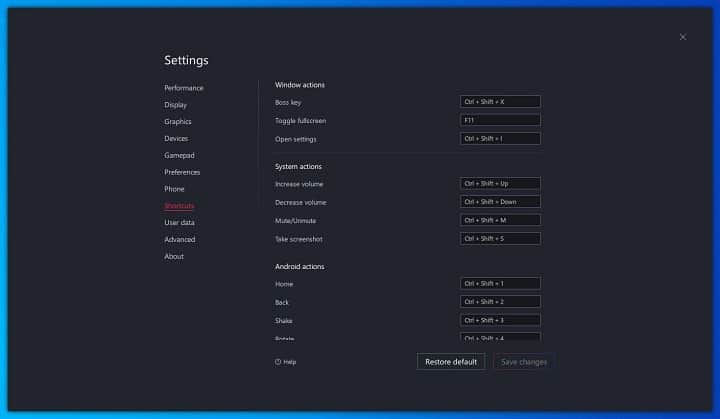The width and height of the screenshot is (720, 419).
Task: Edit the Mute/Unmute shortcut field
Action: (x=500, y=220)
